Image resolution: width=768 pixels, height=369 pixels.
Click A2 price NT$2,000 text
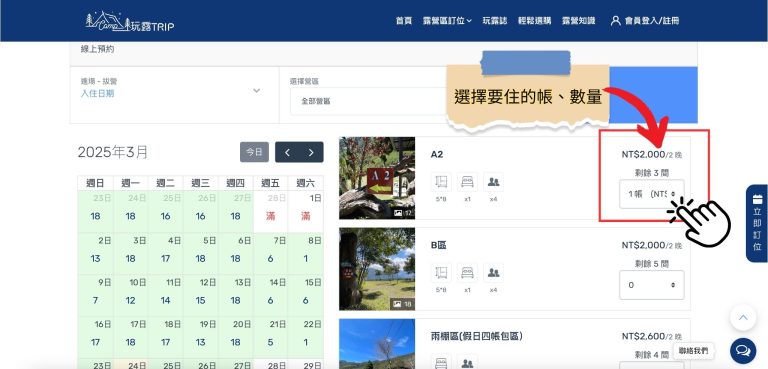click(644, 154)
